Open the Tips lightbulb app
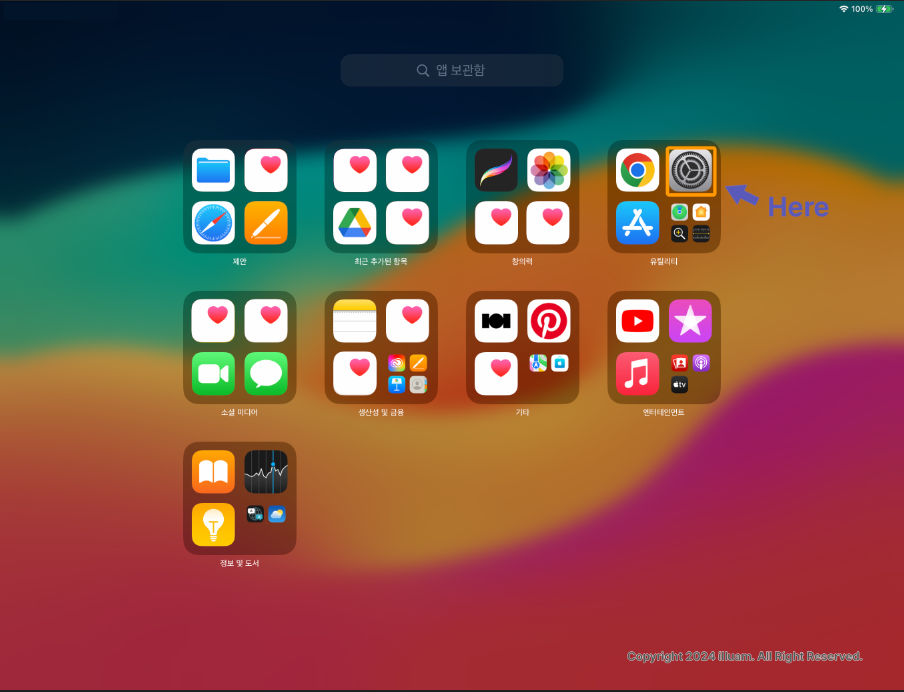This screenshot has height=692, width=904. coord(213,525)
